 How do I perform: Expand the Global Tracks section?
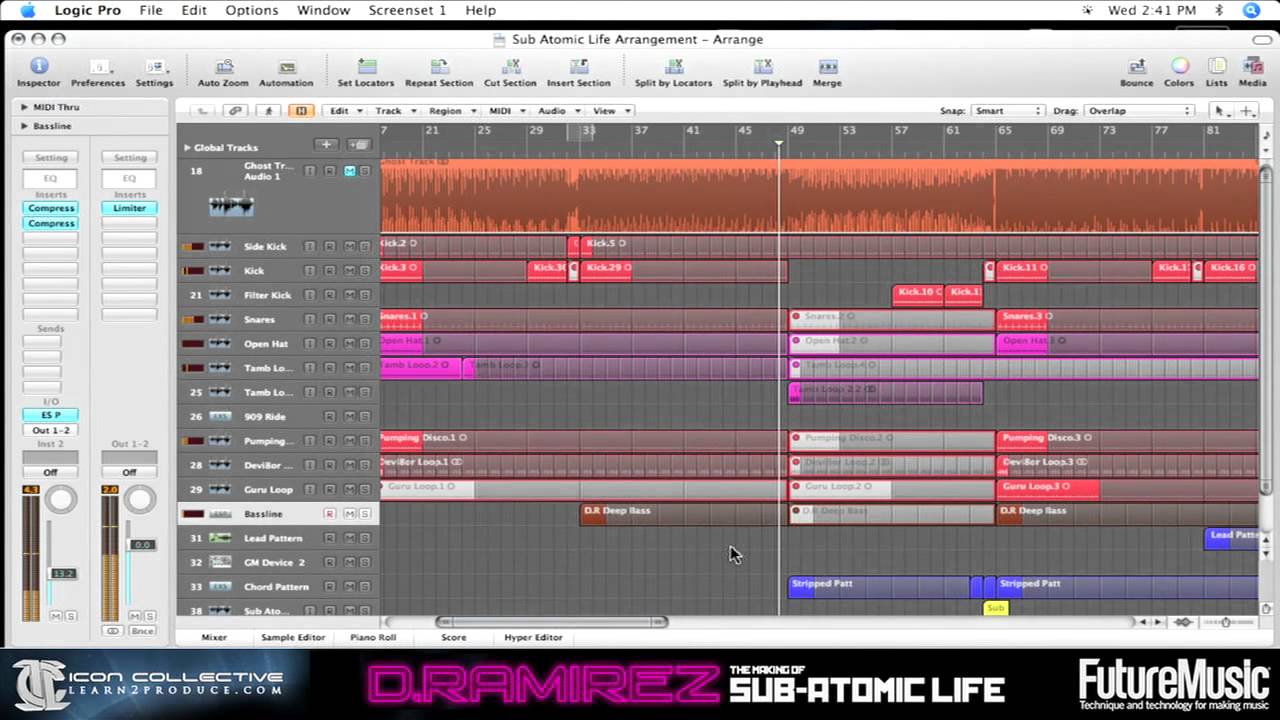tap(186, 147)
